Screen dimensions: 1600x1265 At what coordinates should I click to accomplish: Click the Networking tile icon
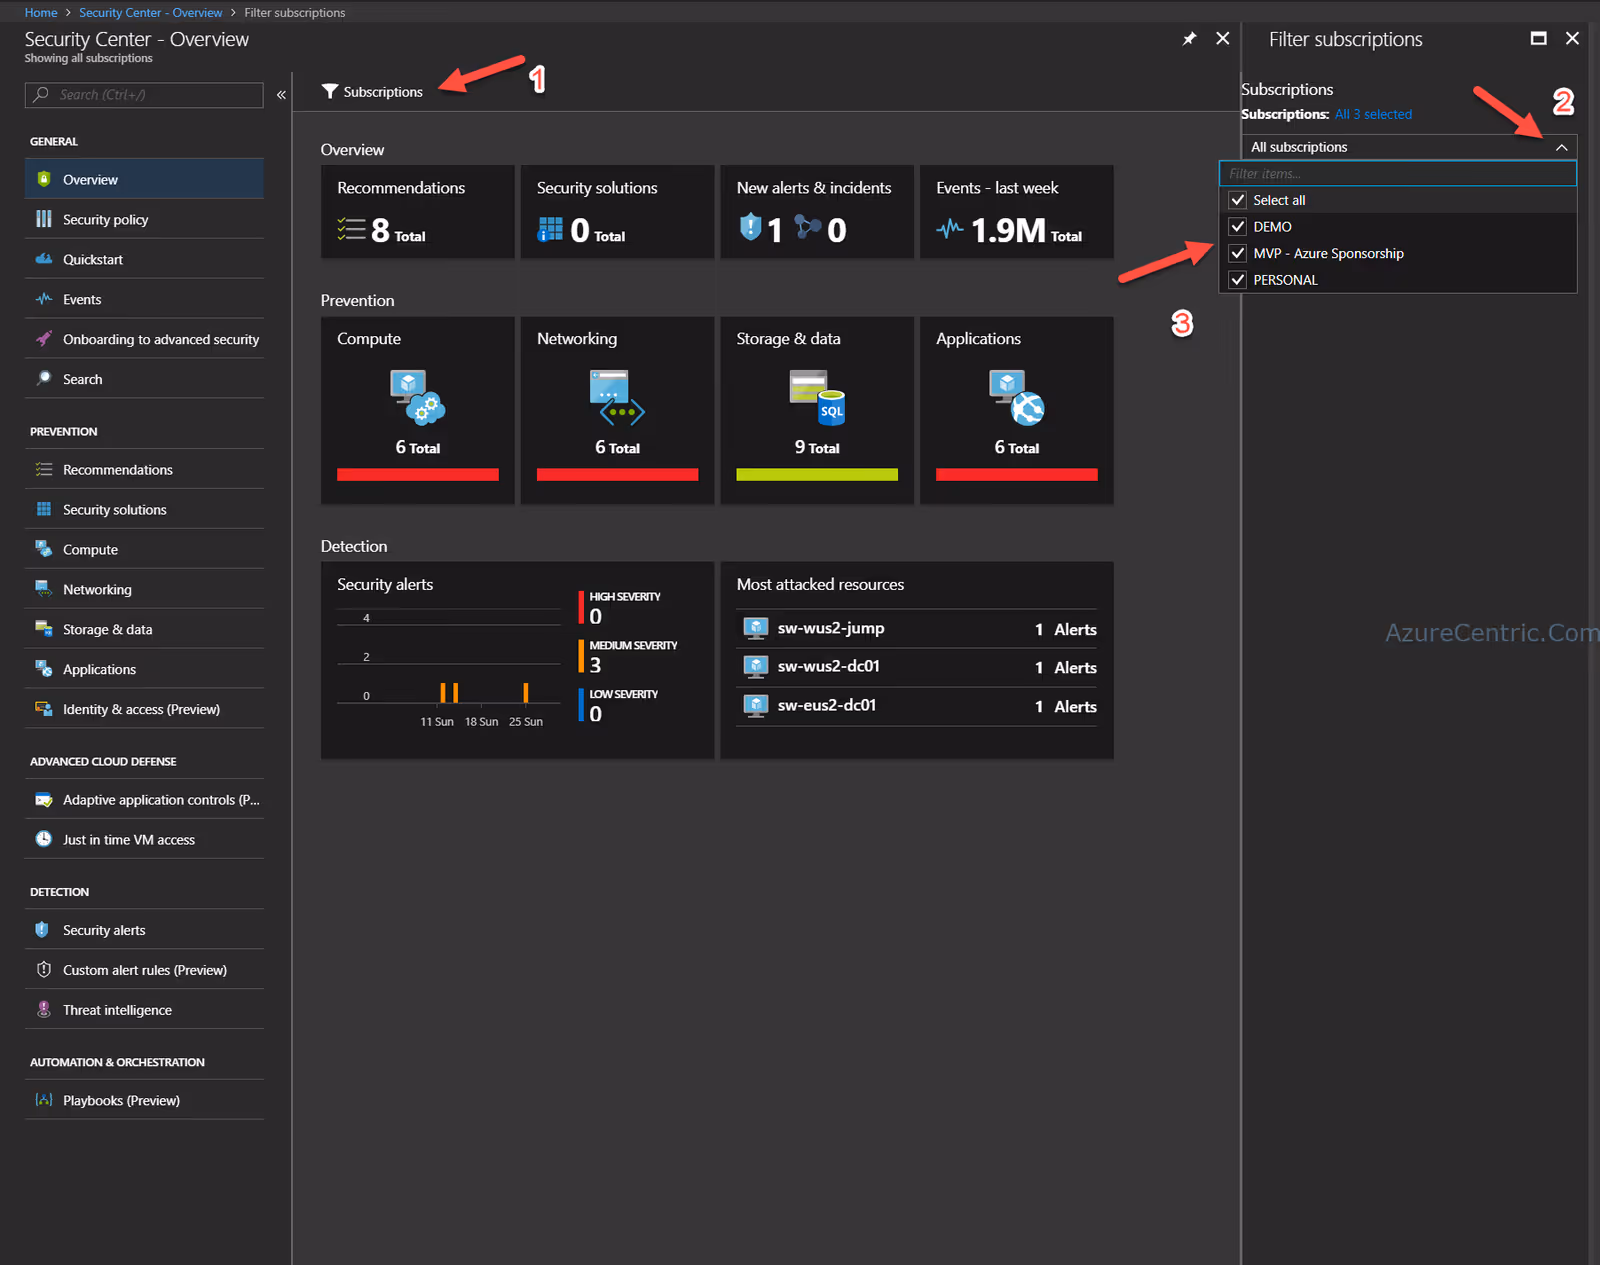tap(617, 397)
